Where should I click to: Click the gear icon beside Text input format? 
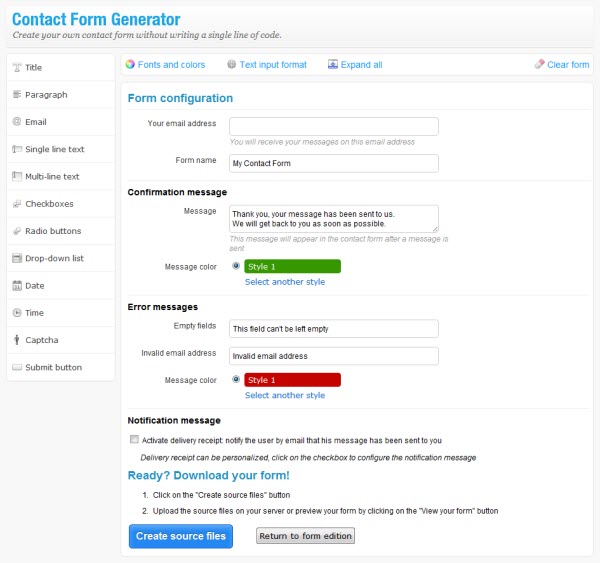click(x=232, y=64)
